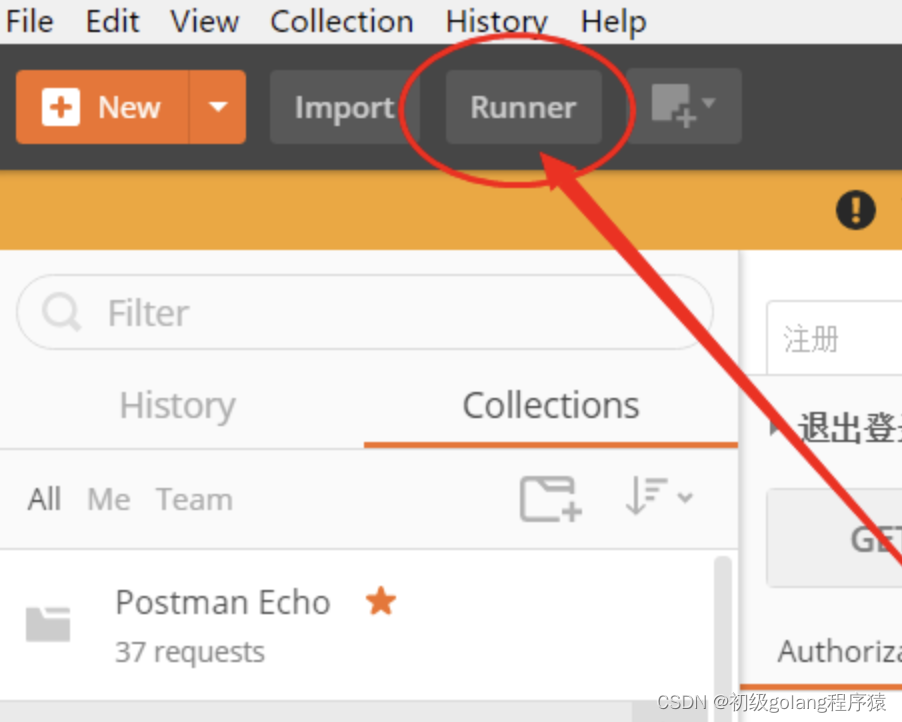Click the warning notification icon
This screenshot has width=902, height=722.
pyautogui.click(x=855, y=210)
